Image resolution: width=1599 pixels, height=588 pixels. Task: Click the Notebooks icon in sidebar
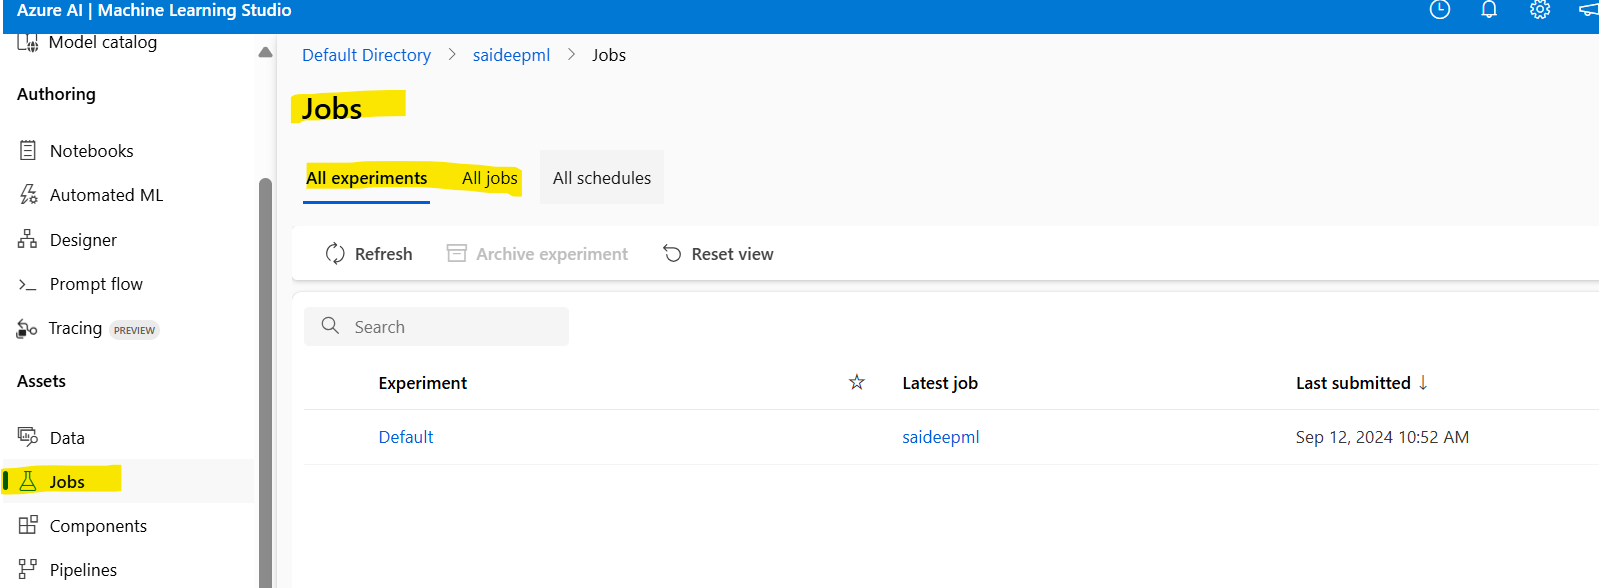tap(28, 151)
